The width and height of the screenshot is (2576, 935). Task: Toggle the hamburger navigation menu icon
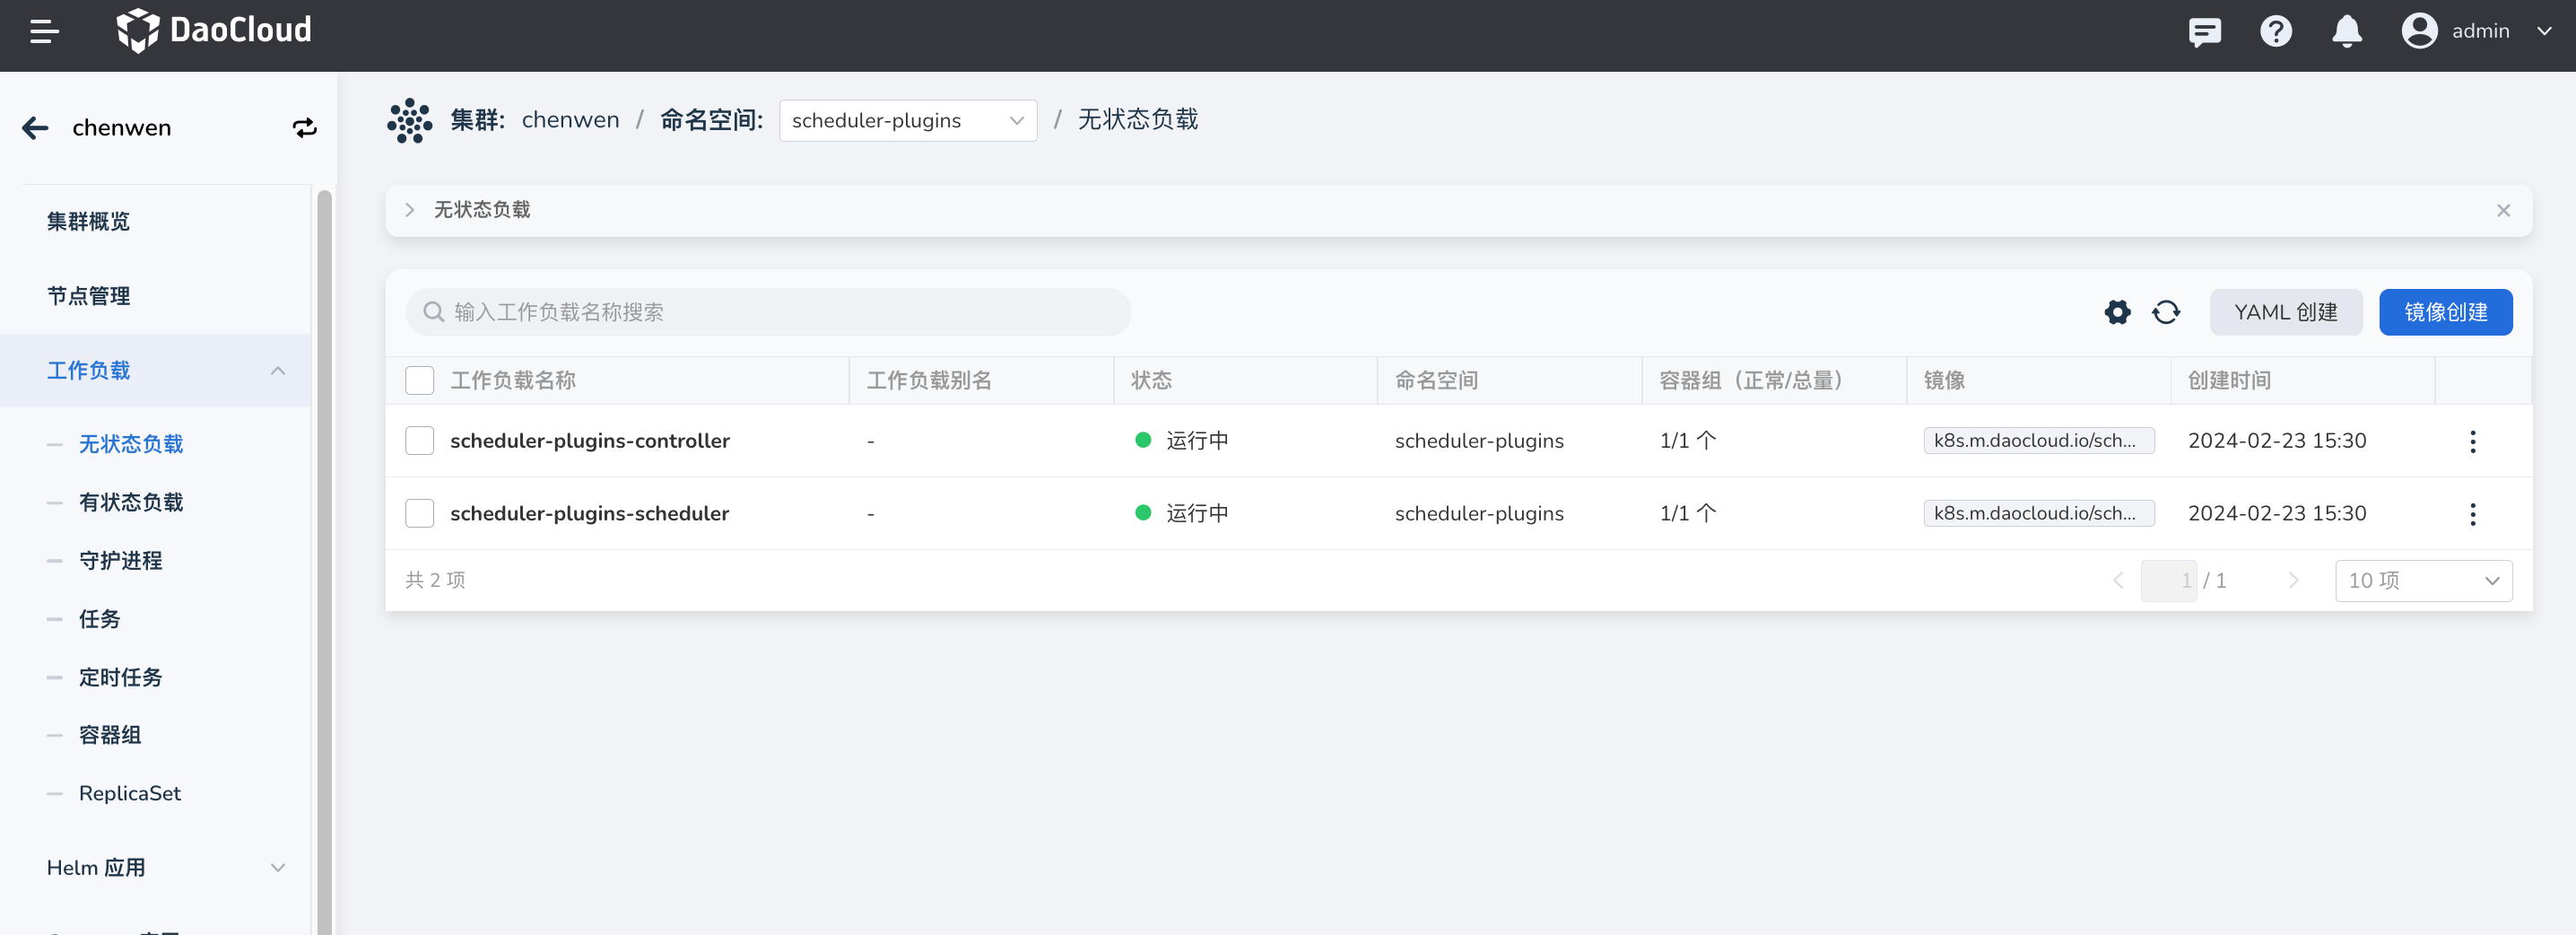coord(44,32)
